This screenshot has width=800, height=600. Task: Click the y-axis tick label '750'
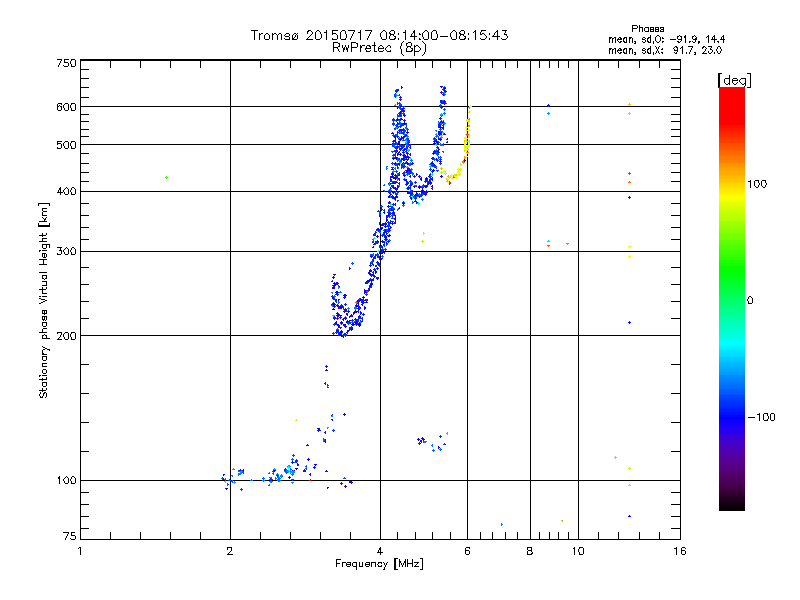pos(66,63)
